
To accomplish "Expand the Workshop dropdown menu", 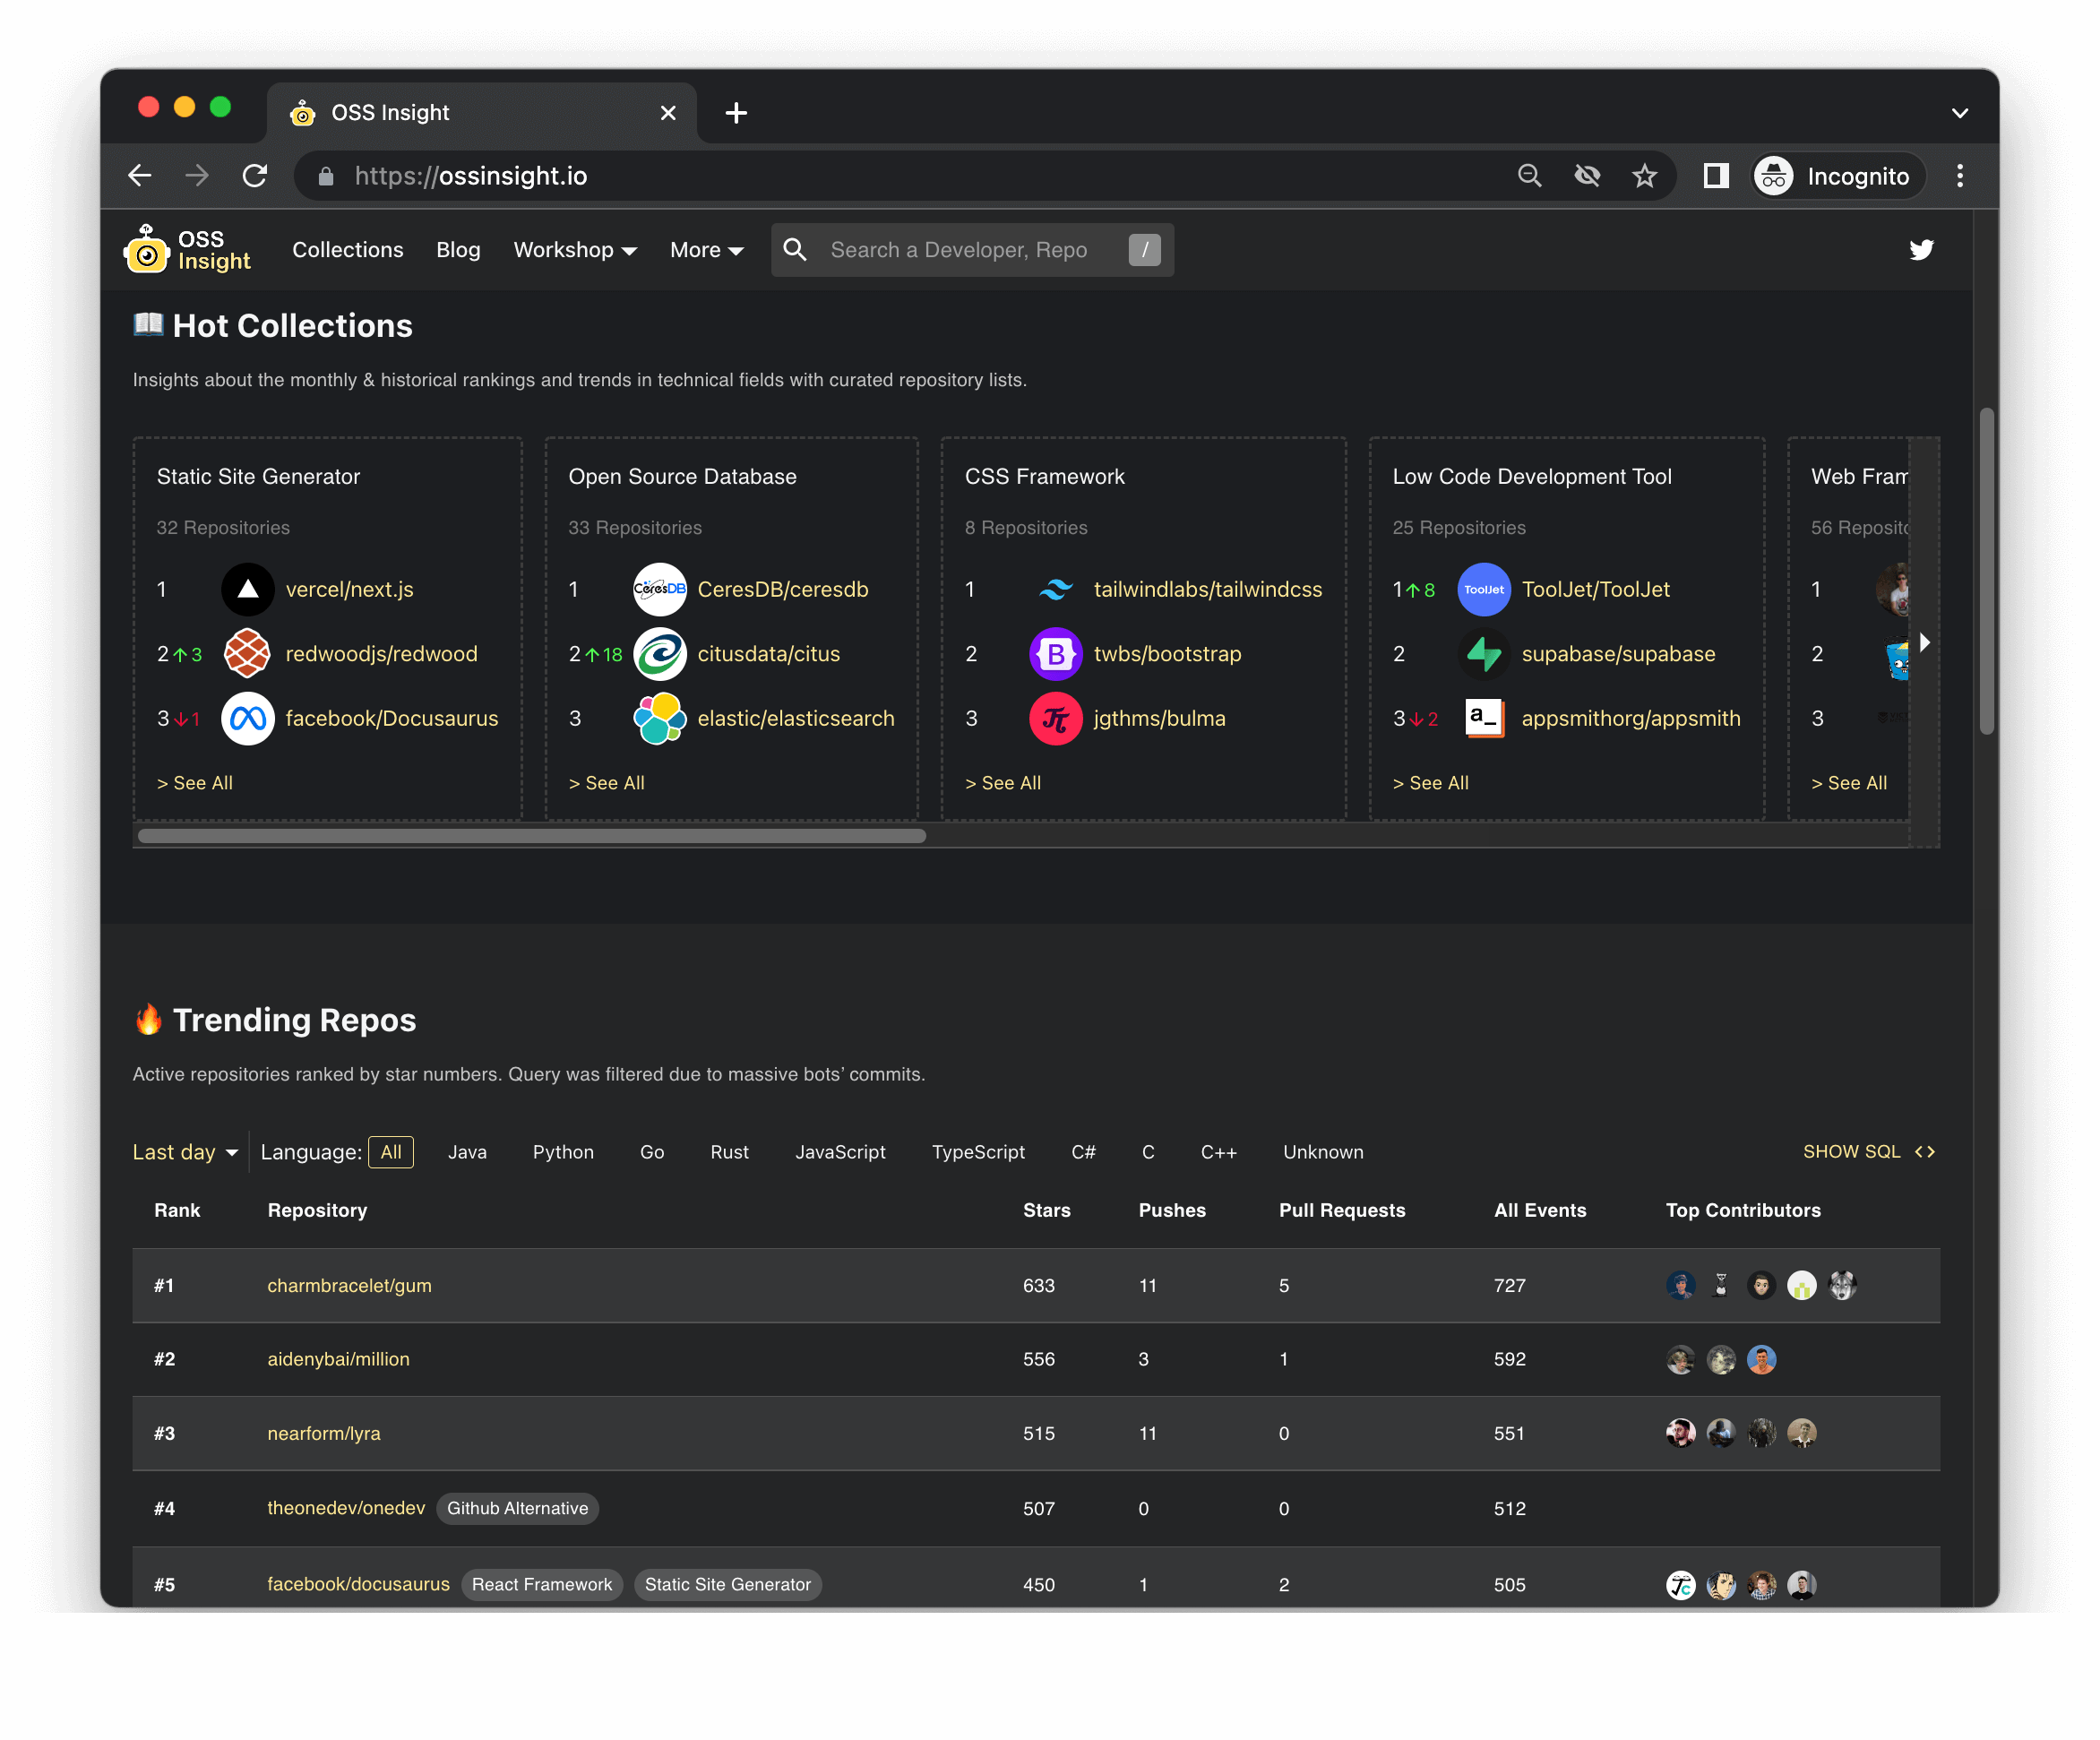I will pyautogui.click(x=575, y=250).
